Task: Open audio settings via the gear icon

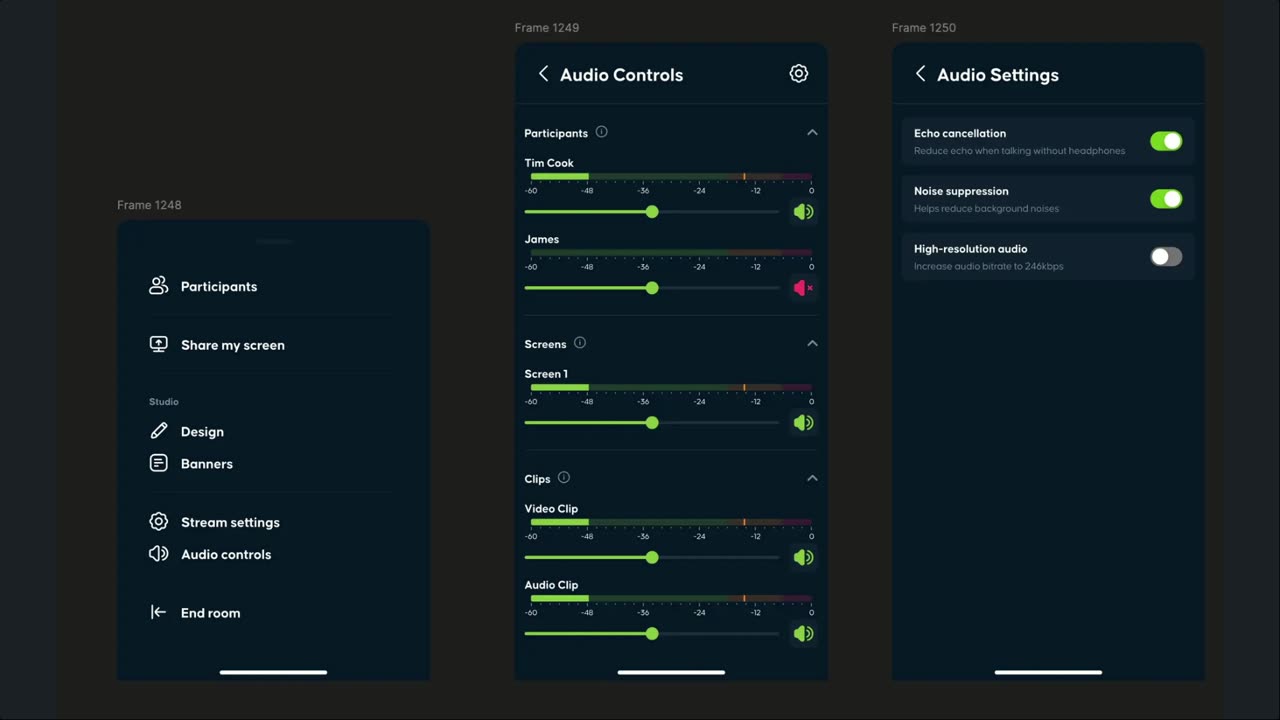Action: click(x=798, y=74)
